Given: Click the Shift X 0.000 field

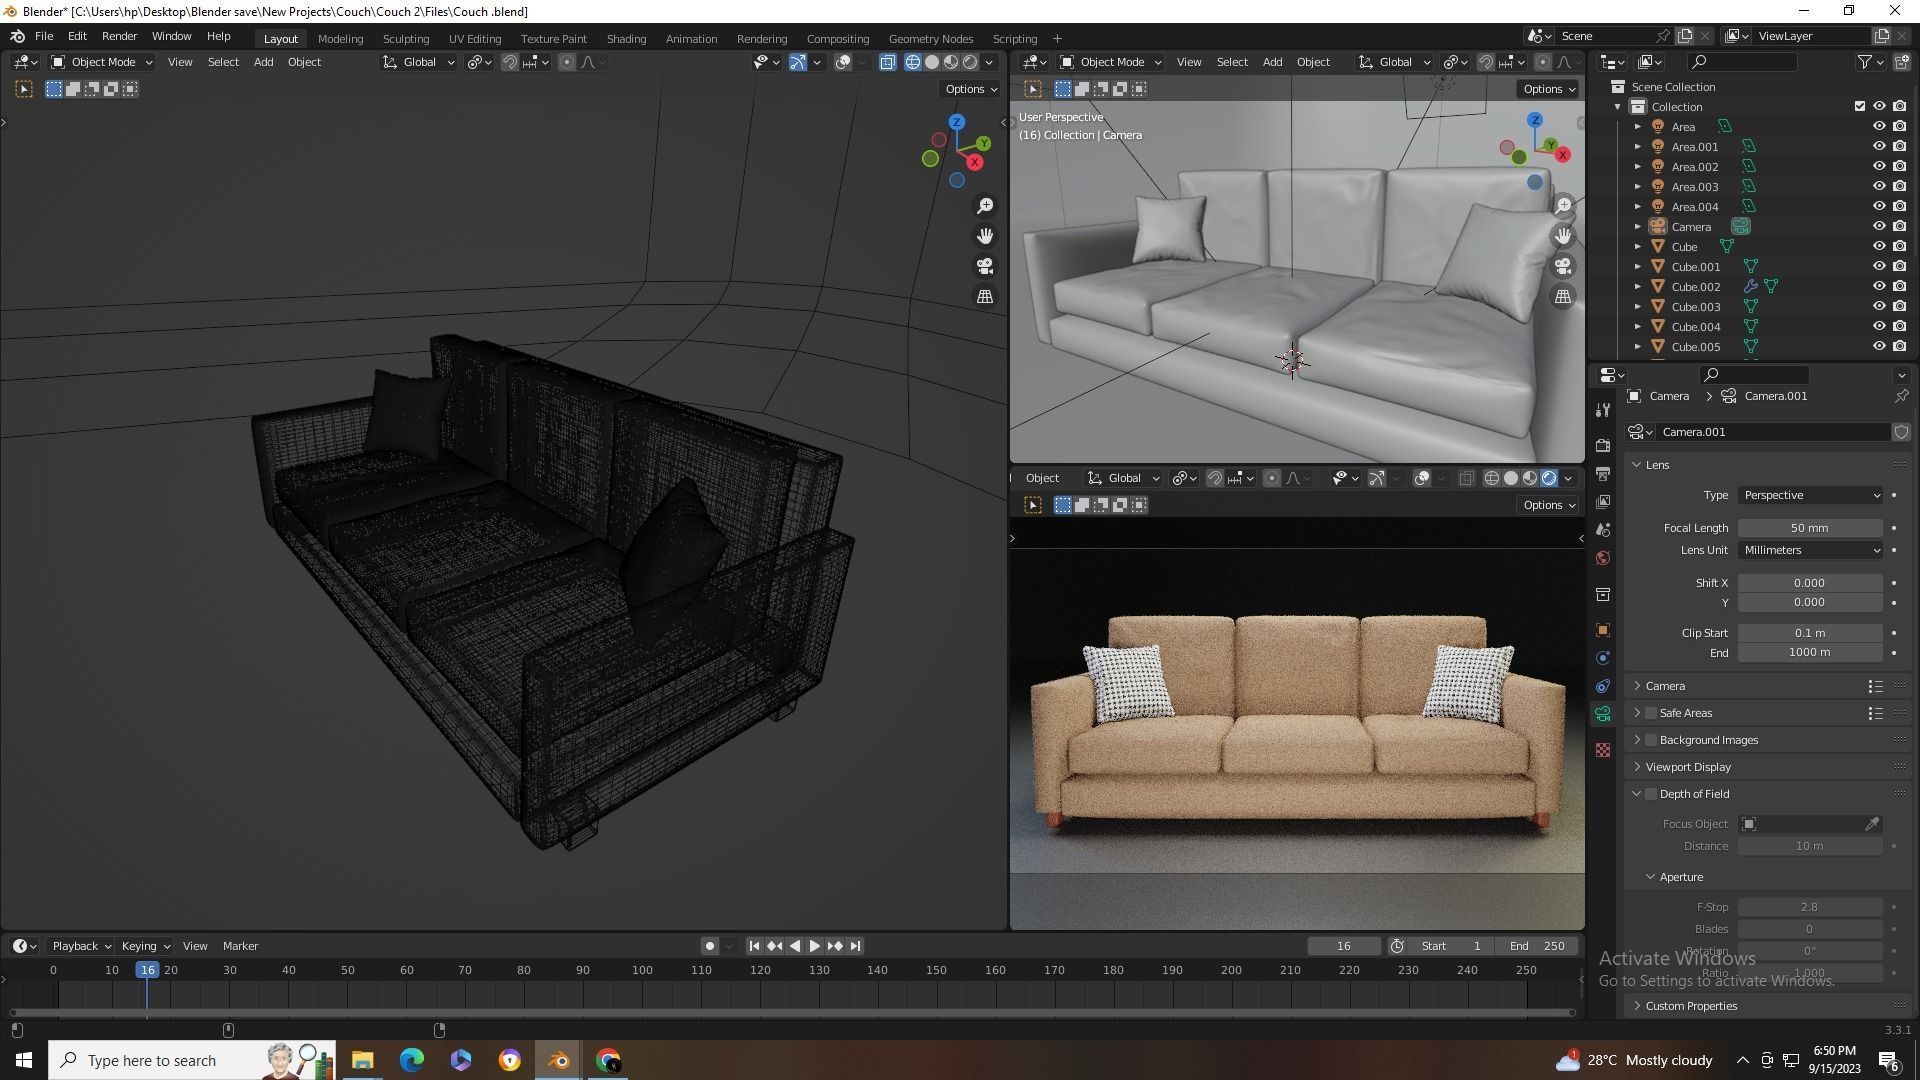Looking at the screenshot, I should pos(1810,583).
